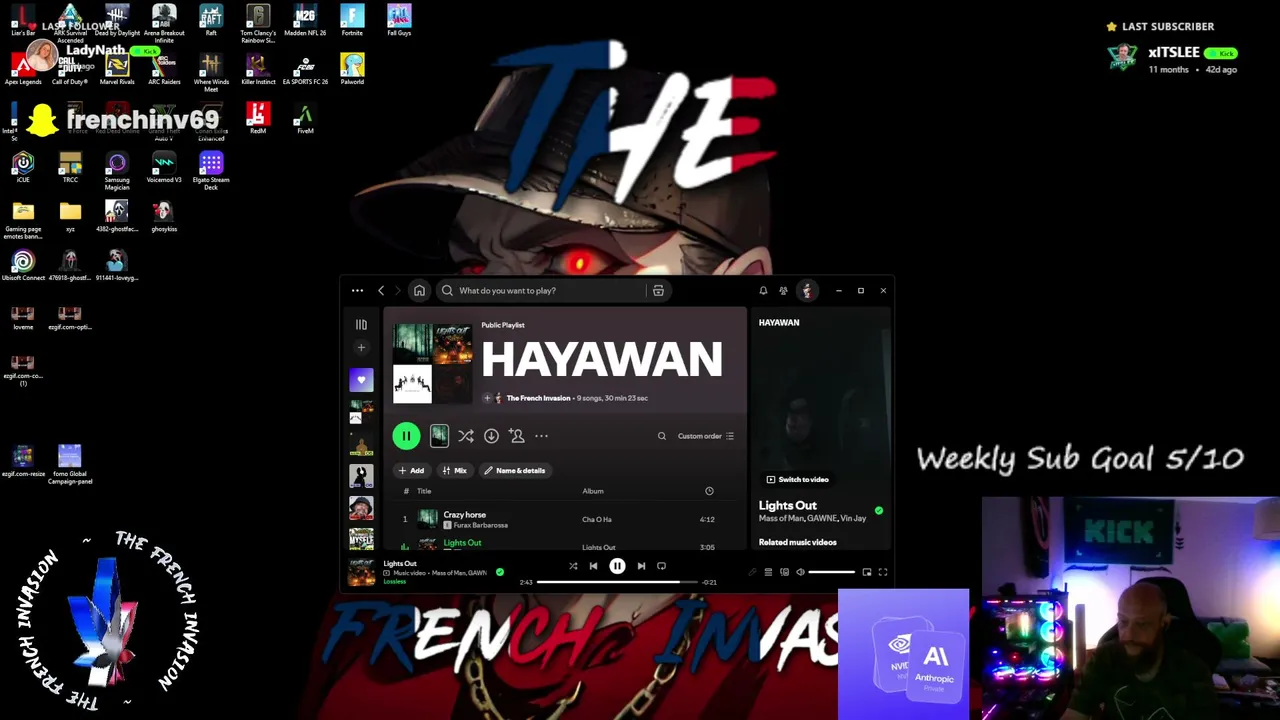
Task: Toggle saved checkmark in the bottom player bar
Action: pyautogui.click(x=500, y=573)
